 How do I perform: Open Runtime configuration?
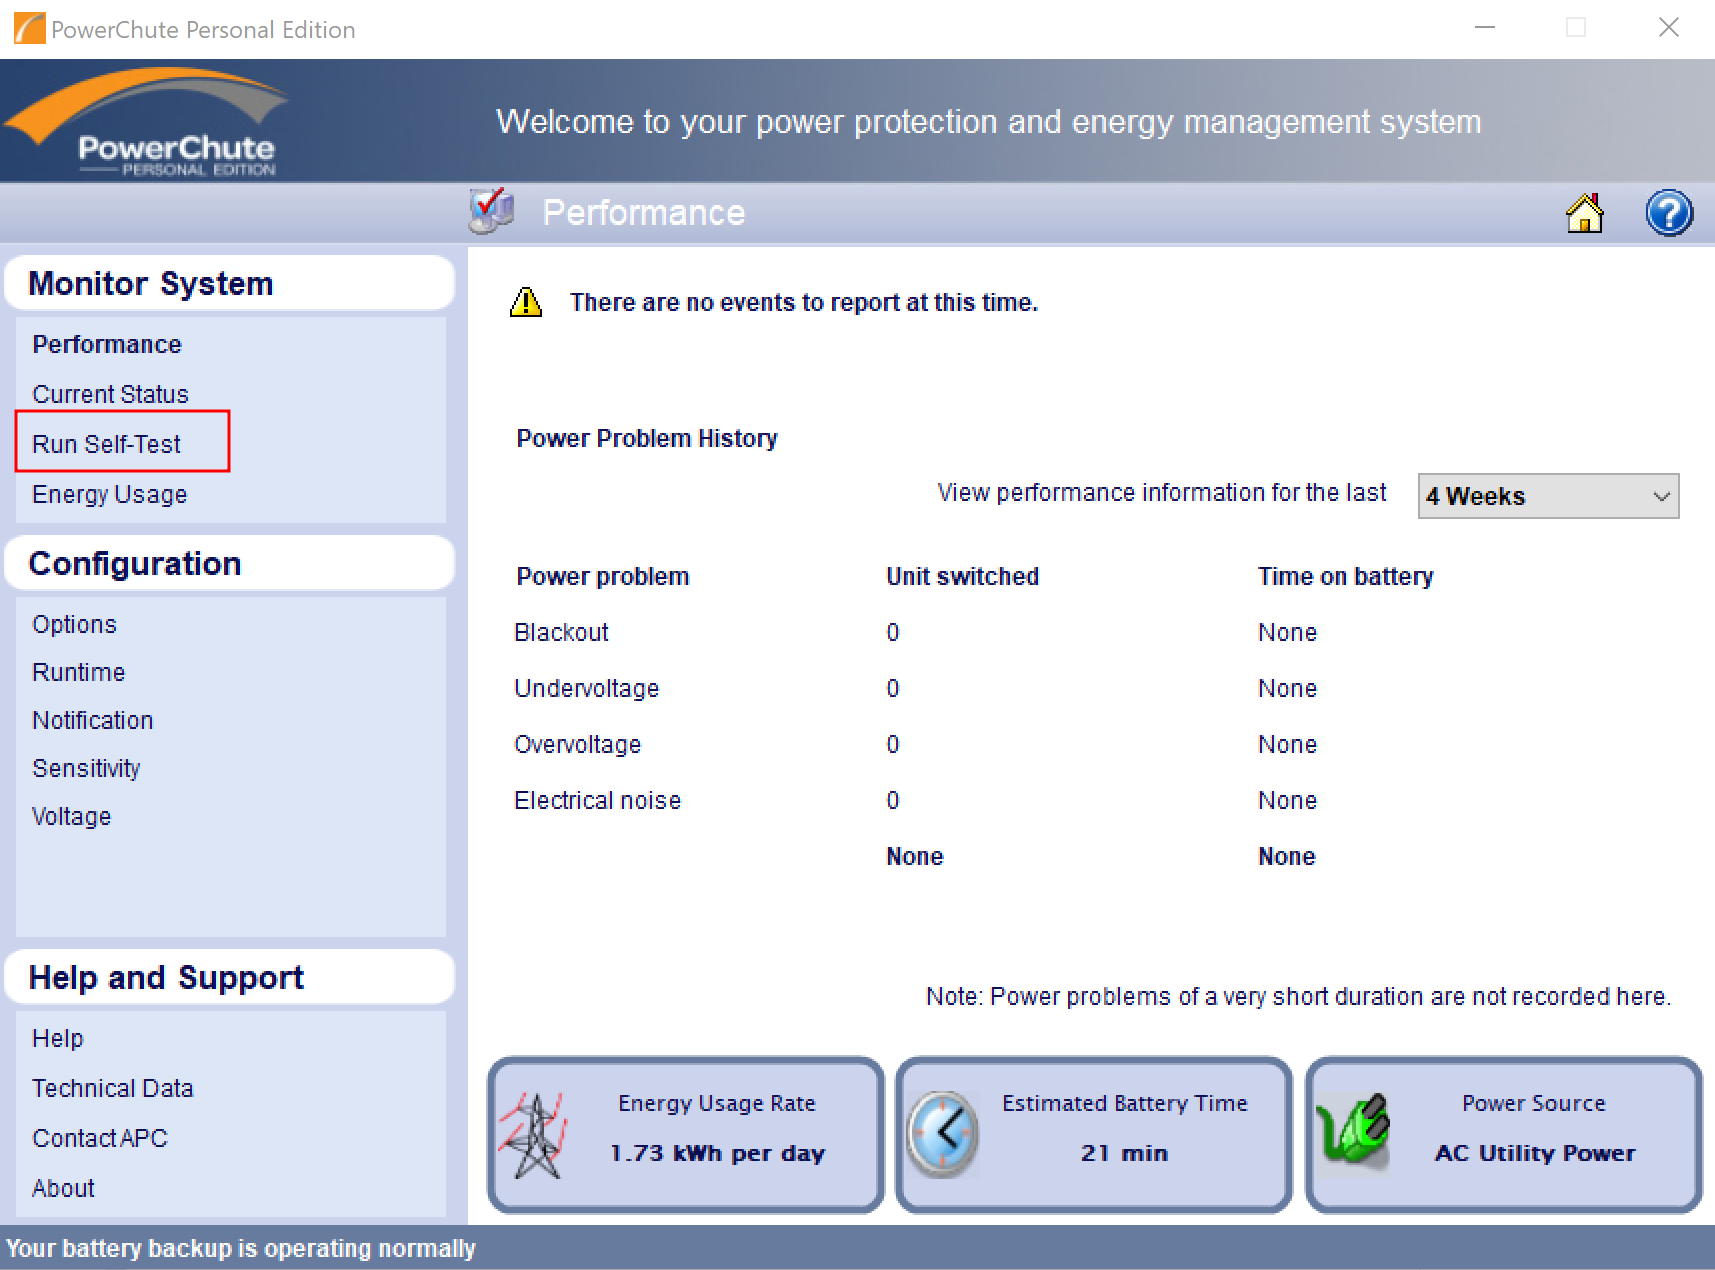78,672
